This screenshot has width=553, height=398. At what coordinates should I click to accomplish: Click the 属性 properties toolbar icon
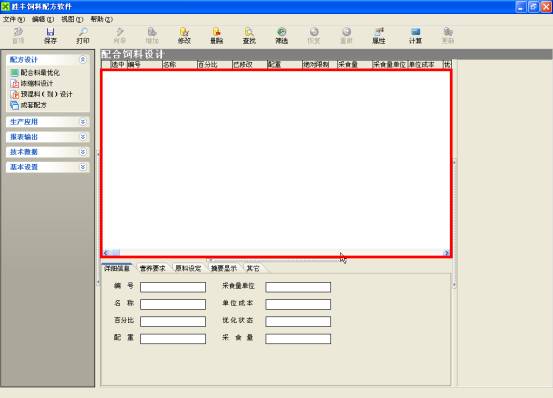coord(379,36)
